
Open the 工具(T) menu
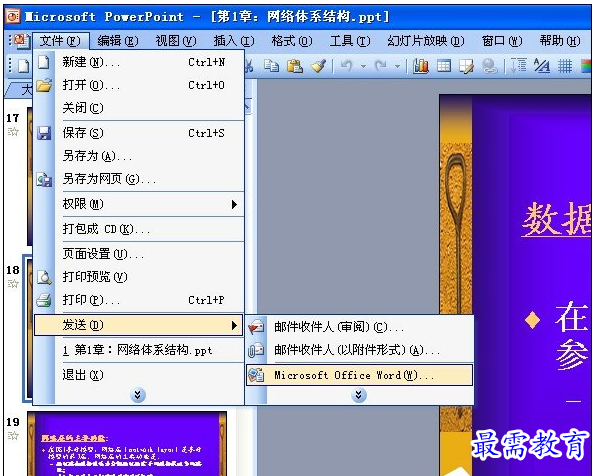click(x=349, y=41)
